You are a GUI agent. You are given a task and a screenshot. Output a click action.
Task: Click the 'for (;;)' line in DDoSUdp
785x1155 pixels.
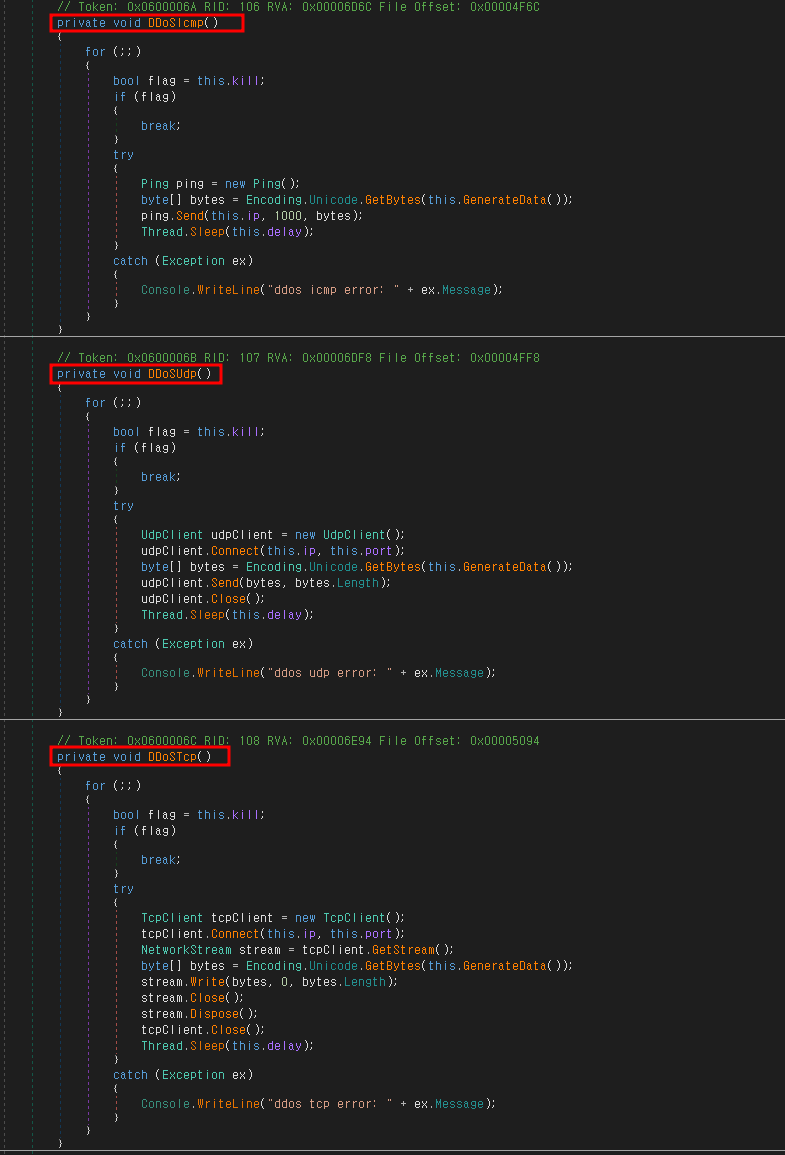coord(113,403)
